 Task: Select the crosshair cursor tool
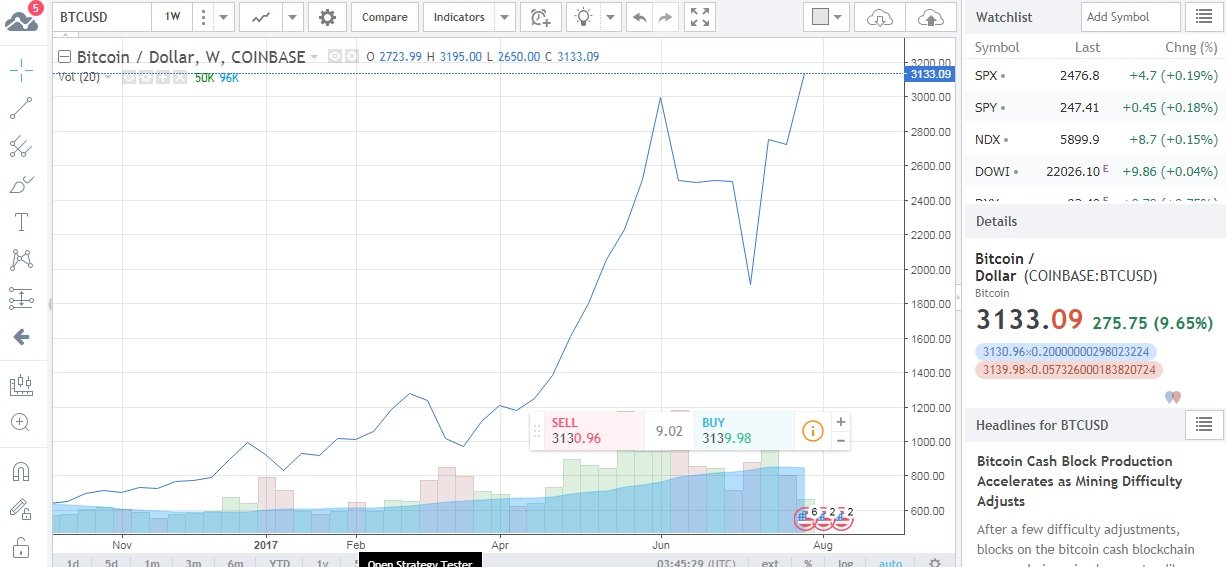21,69
